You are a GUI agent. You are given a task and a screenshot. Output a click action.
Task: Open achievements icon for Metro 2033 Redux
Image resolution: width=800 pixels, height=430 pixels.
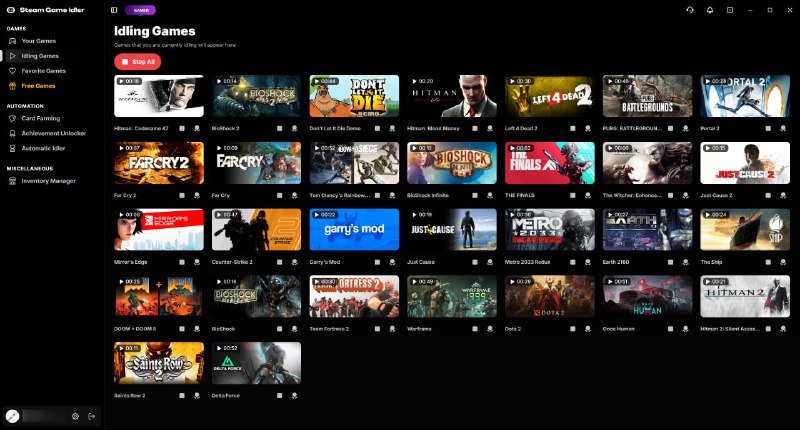coord(588,262)
